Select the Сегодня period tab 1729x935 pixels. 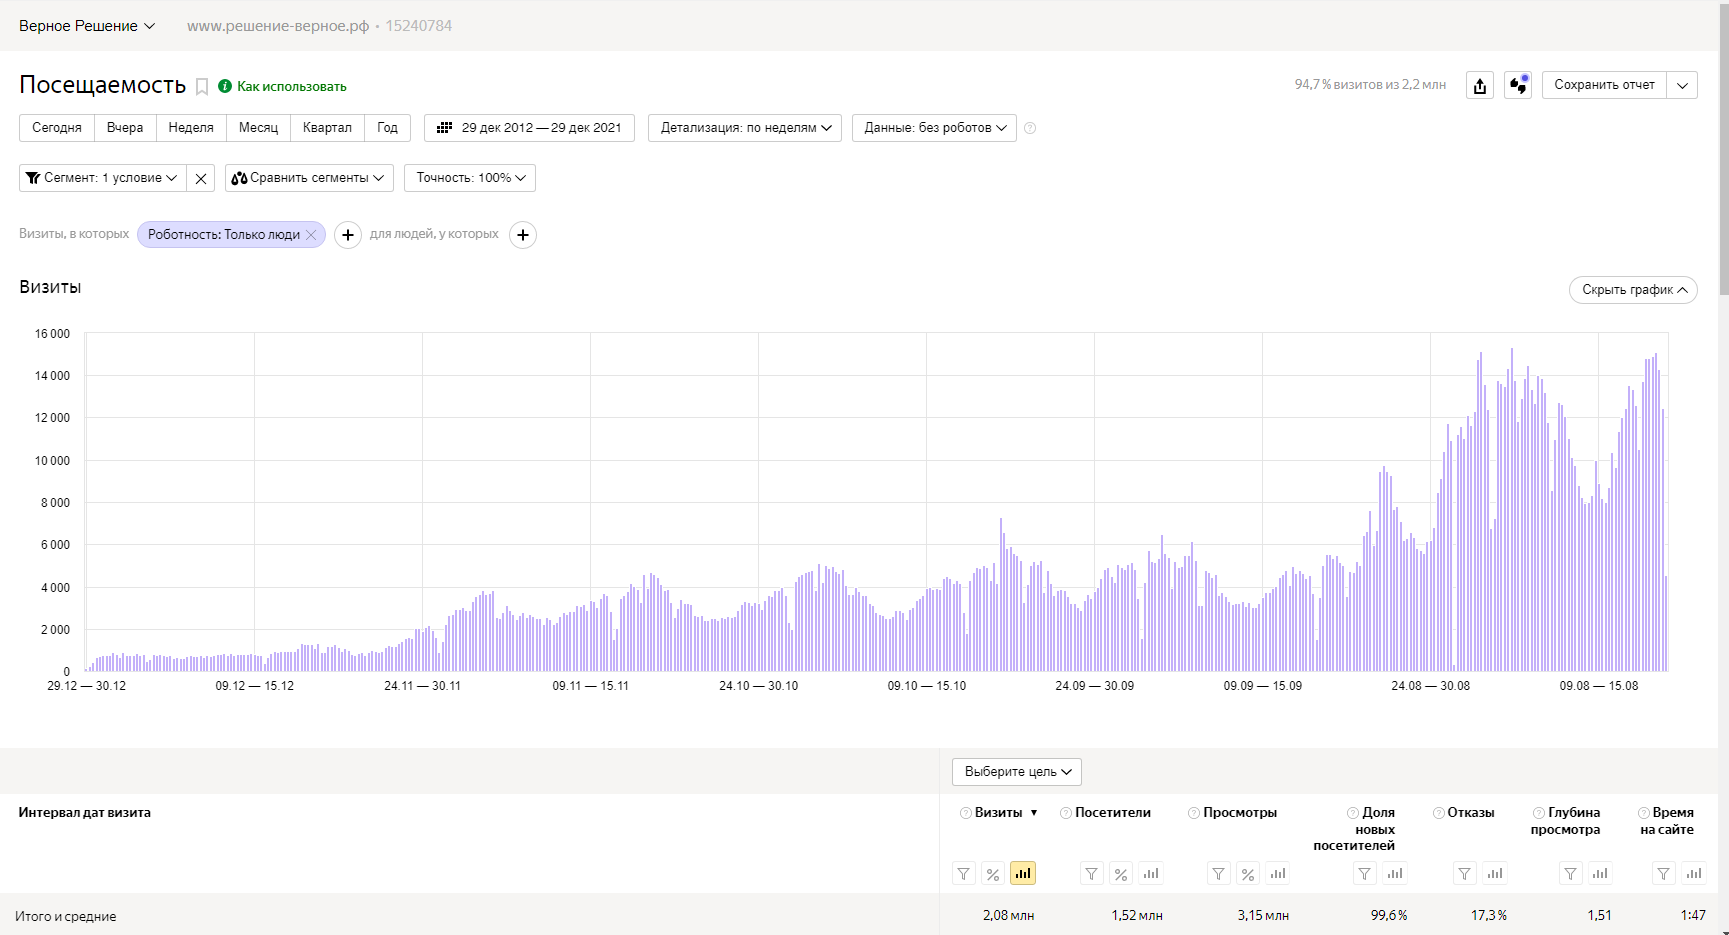click(x=57, y=128)
